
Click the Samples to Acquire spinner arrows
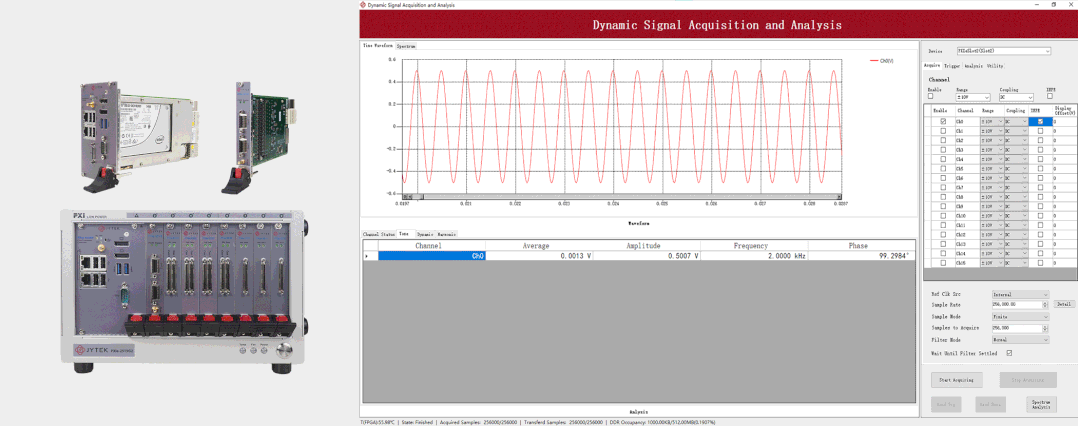1046,328
